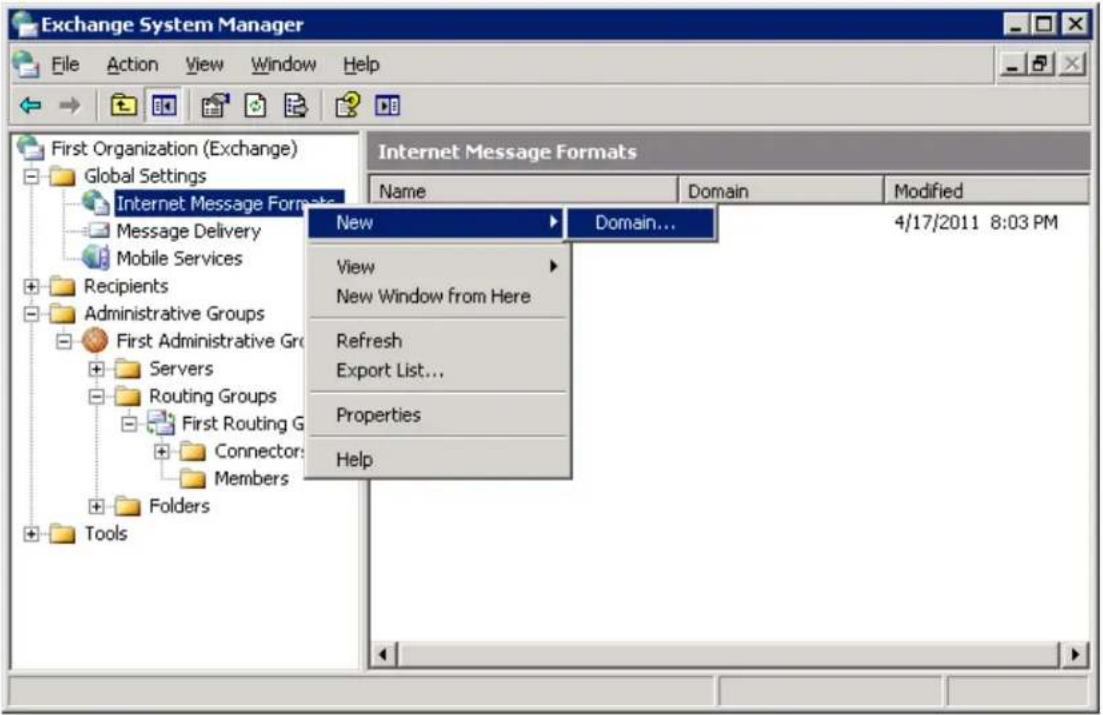Sort by the Domain column header

(781, 191)
